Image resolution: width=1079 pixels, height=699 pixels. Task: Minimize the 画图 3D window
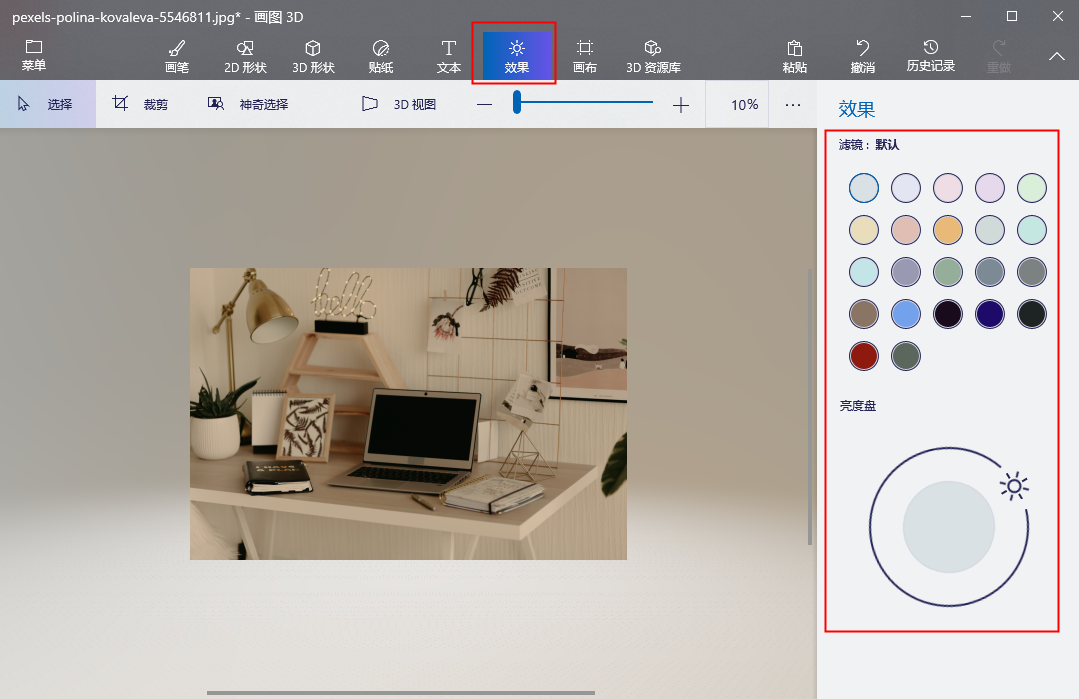[x=966, y=16]
